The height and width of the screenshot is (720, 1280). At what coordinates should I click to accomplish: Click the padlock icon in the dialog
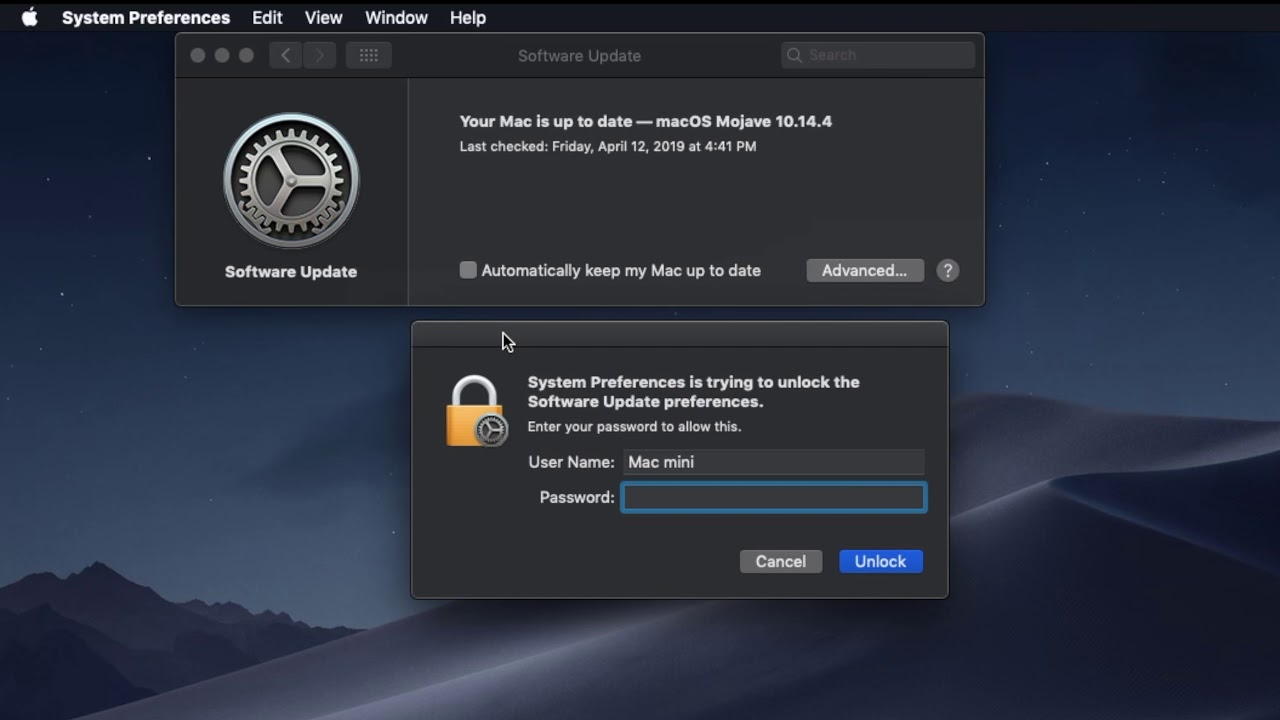point(477,411)
